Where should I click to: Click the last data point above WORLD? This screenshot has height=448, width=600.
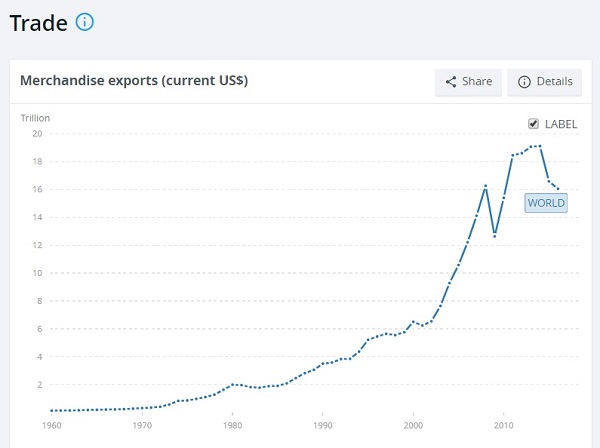click(x=558, y=189)
